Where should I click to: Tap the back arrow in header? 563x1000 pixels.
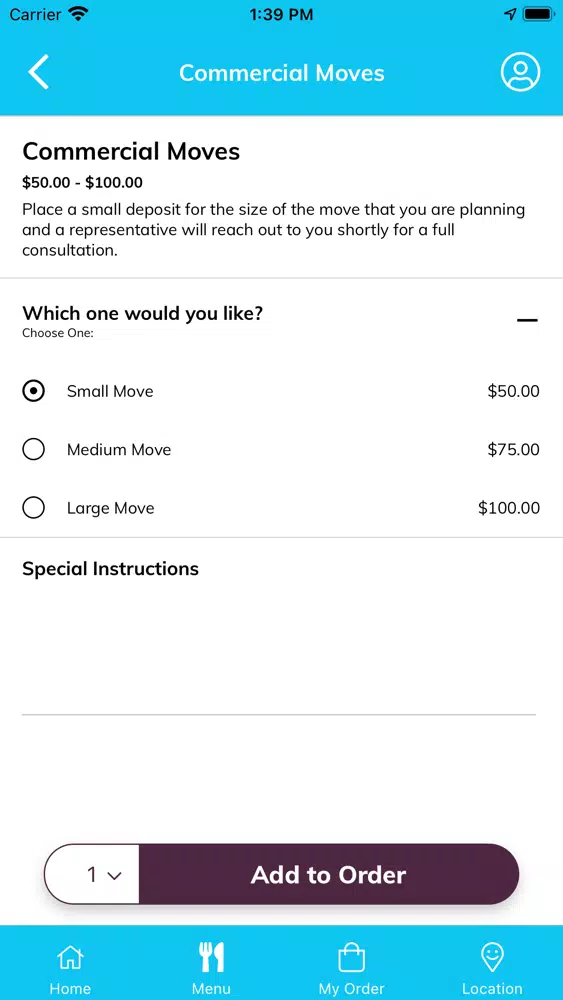[38, 72]
